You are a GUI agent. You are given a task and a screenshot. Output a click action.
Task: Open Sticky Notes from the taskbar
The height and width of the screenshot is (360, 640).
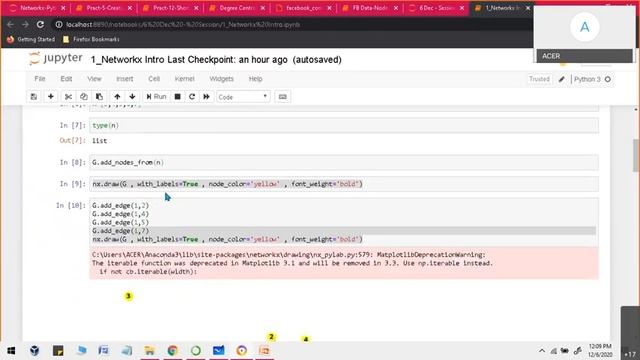pos(58,351)
